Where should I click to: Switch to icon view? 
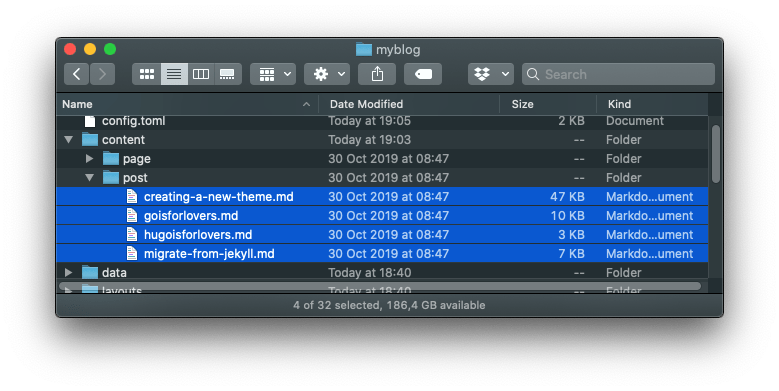coord(147,74)
